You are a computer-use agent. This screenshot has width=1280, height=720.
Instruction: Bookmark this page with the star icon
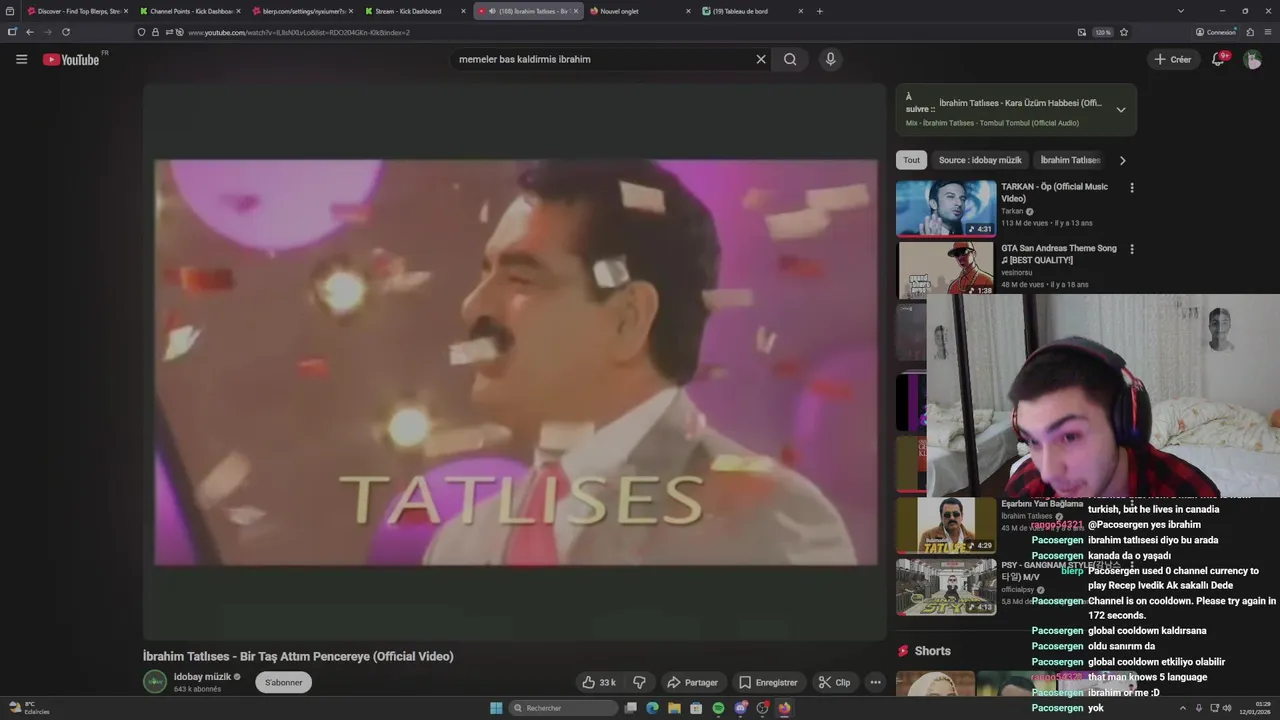[x=1124, y=32]
